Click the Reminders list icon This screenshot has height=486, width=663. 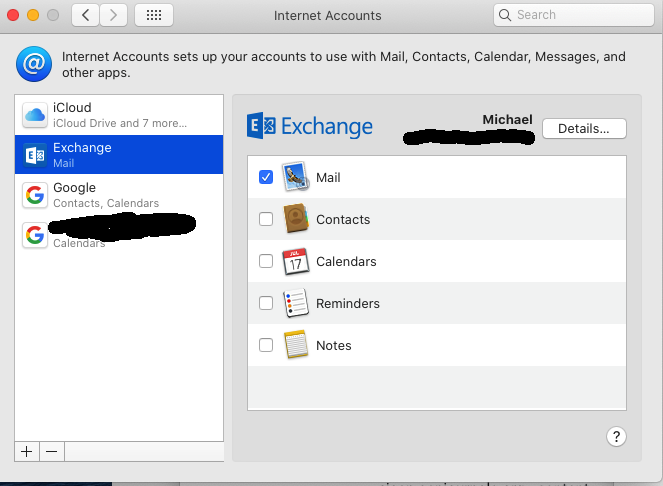pos(296,303)
